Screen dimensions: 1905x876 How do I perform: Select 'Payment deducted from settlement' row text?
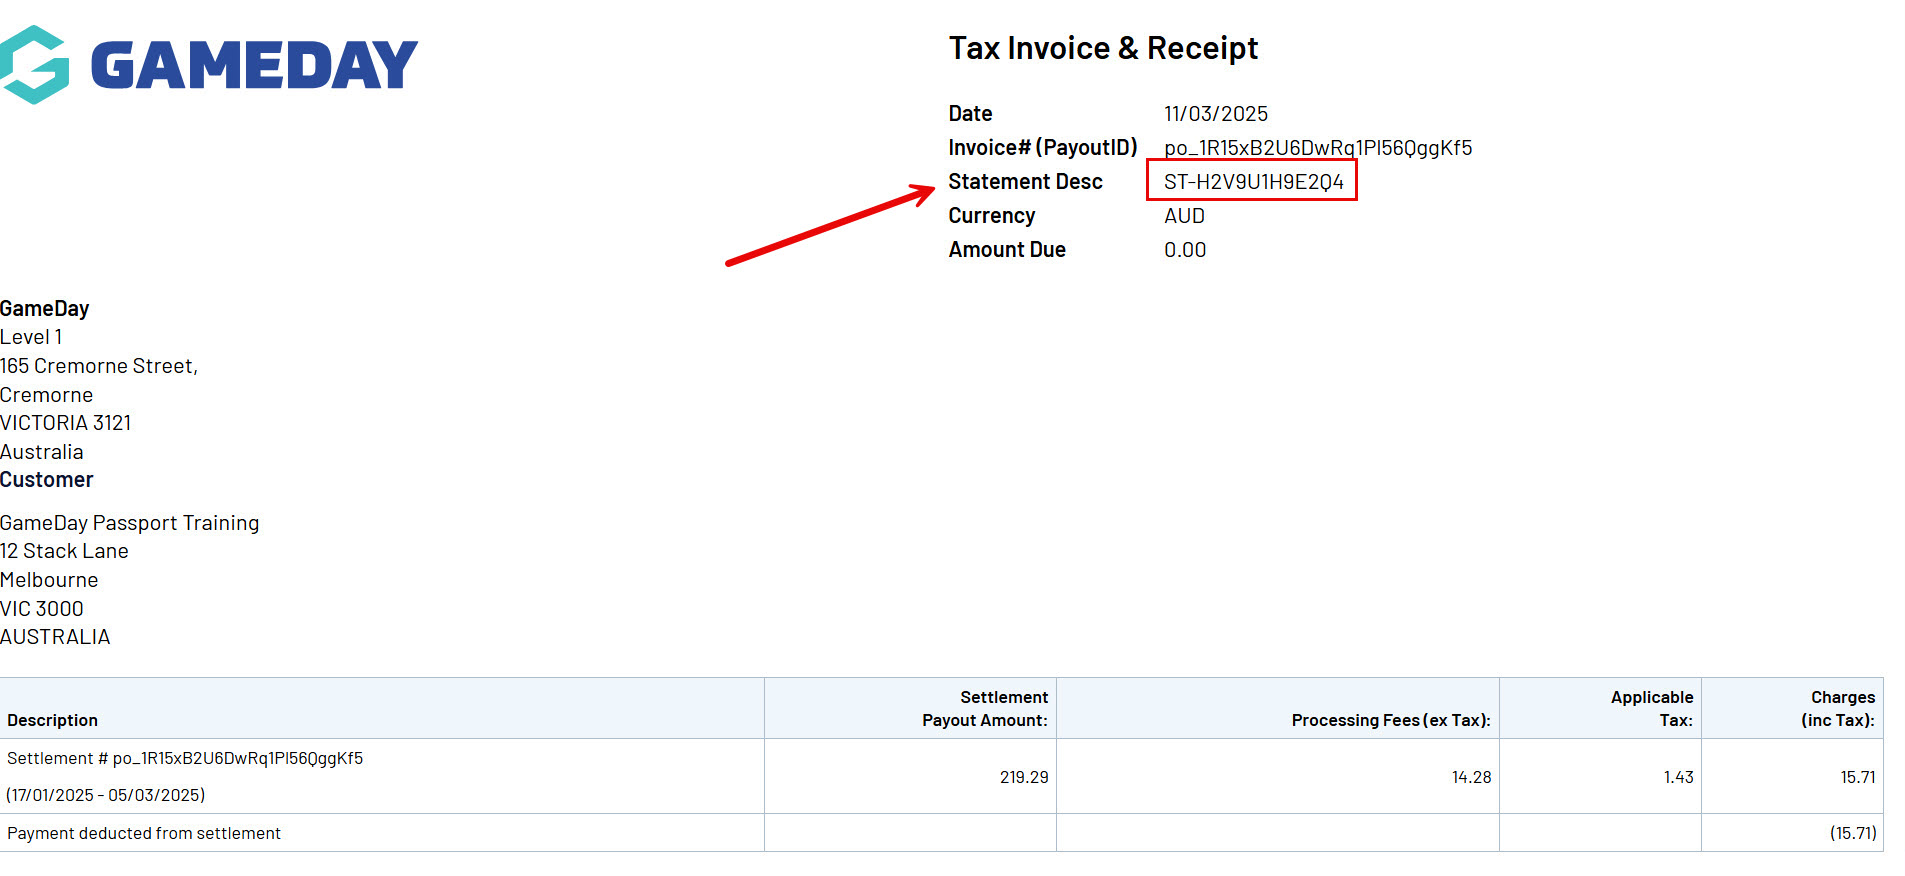(144, 833)
